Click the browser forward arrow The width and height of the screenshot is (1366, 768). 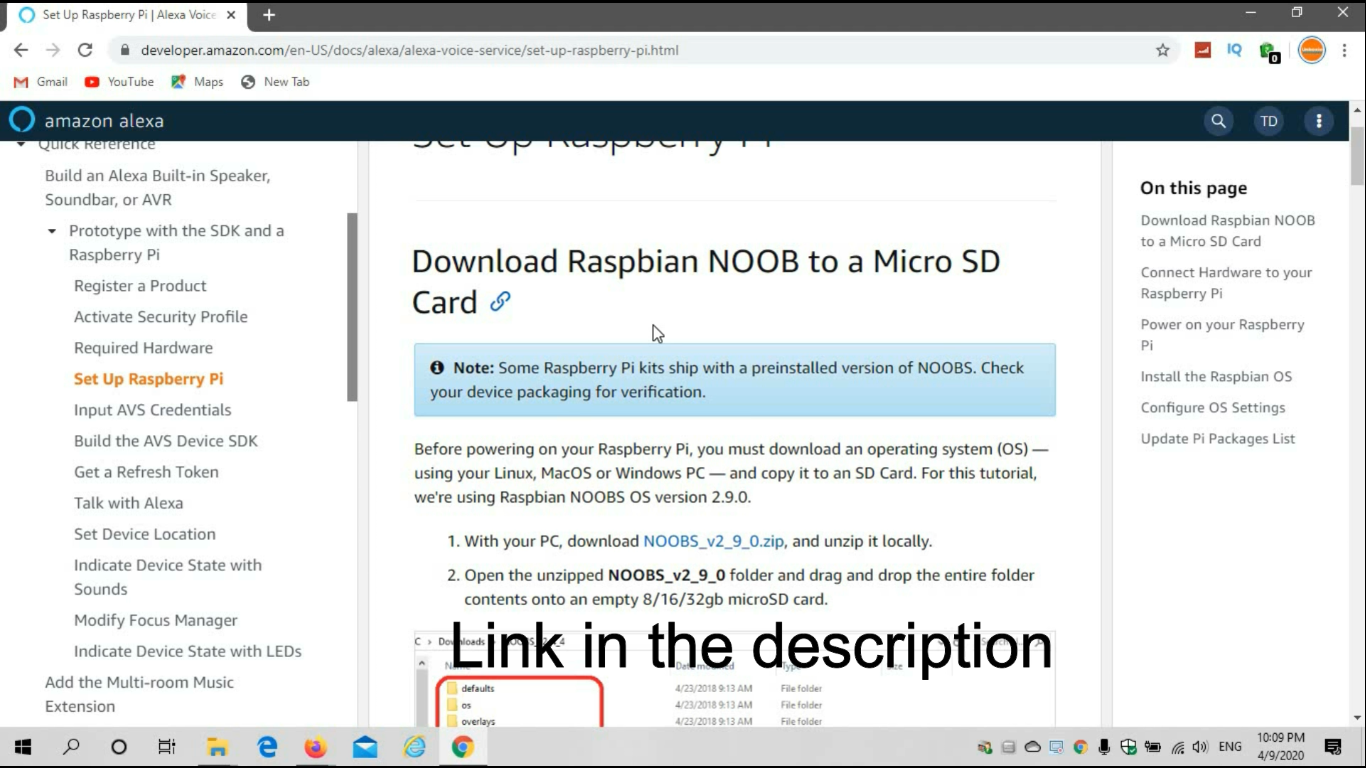[x=53, y=50]
